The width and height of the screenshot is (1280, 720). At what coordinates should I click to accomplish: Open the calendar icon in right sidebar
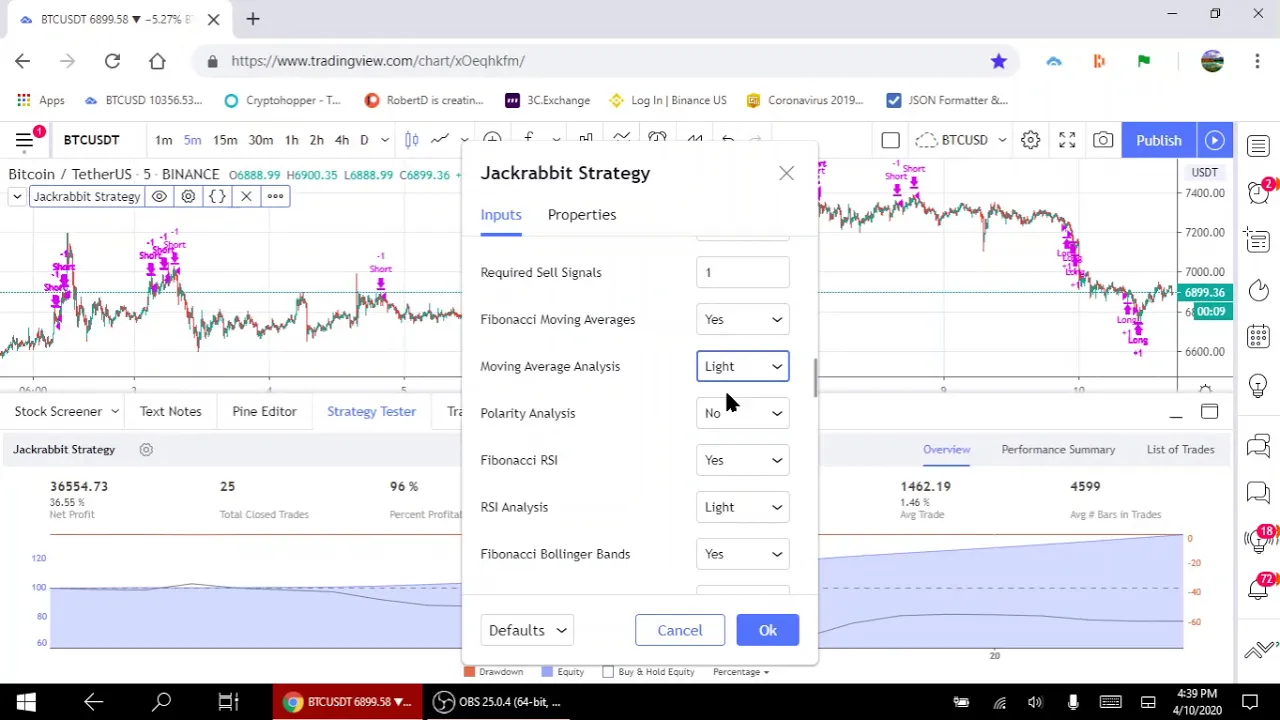[1258, 337]
